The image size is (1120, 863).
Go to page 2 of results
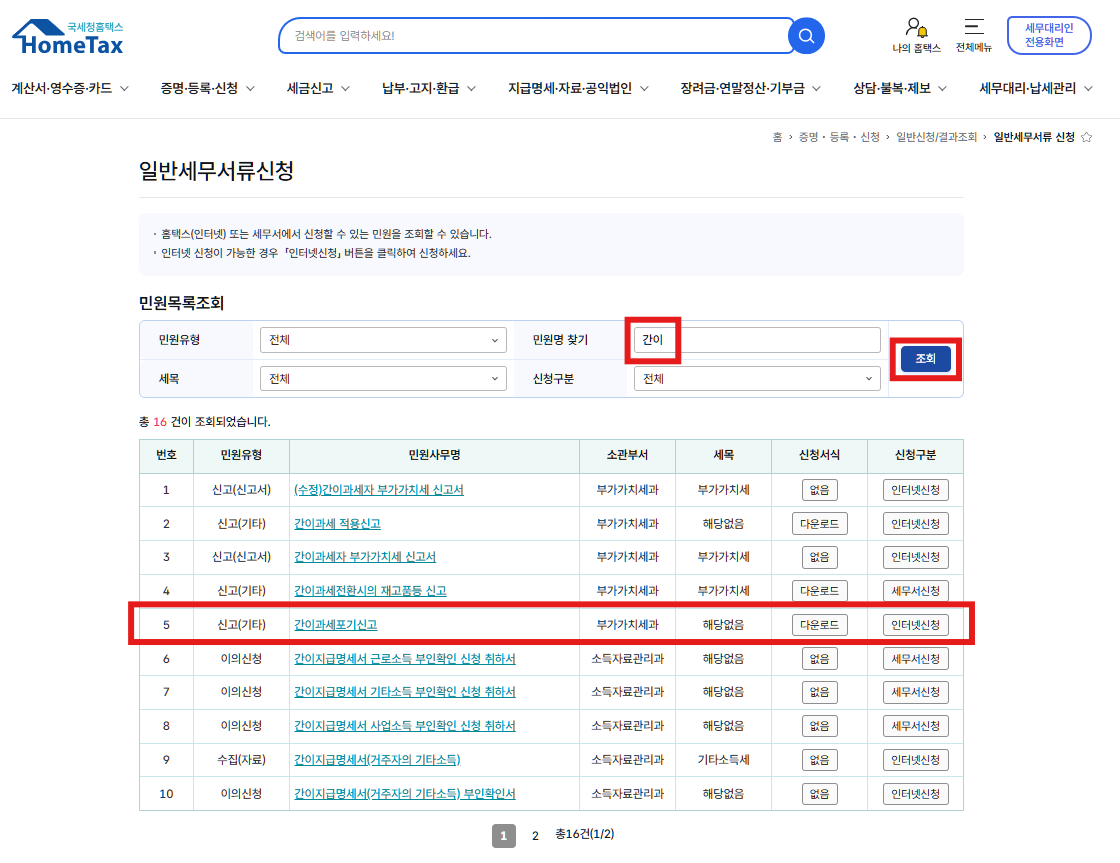click(535, 836)
